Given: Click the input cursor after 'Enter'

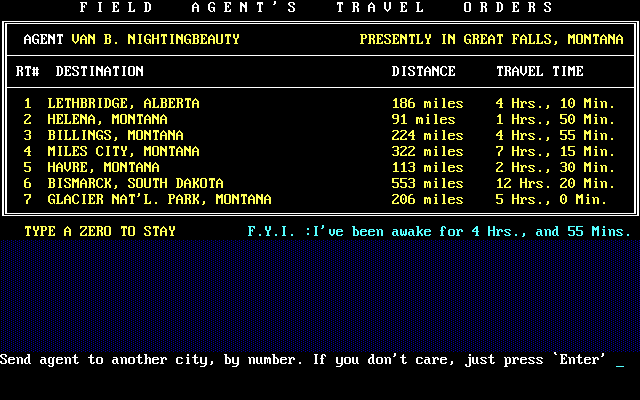Looking at the screenshot, I should [620, 365].
